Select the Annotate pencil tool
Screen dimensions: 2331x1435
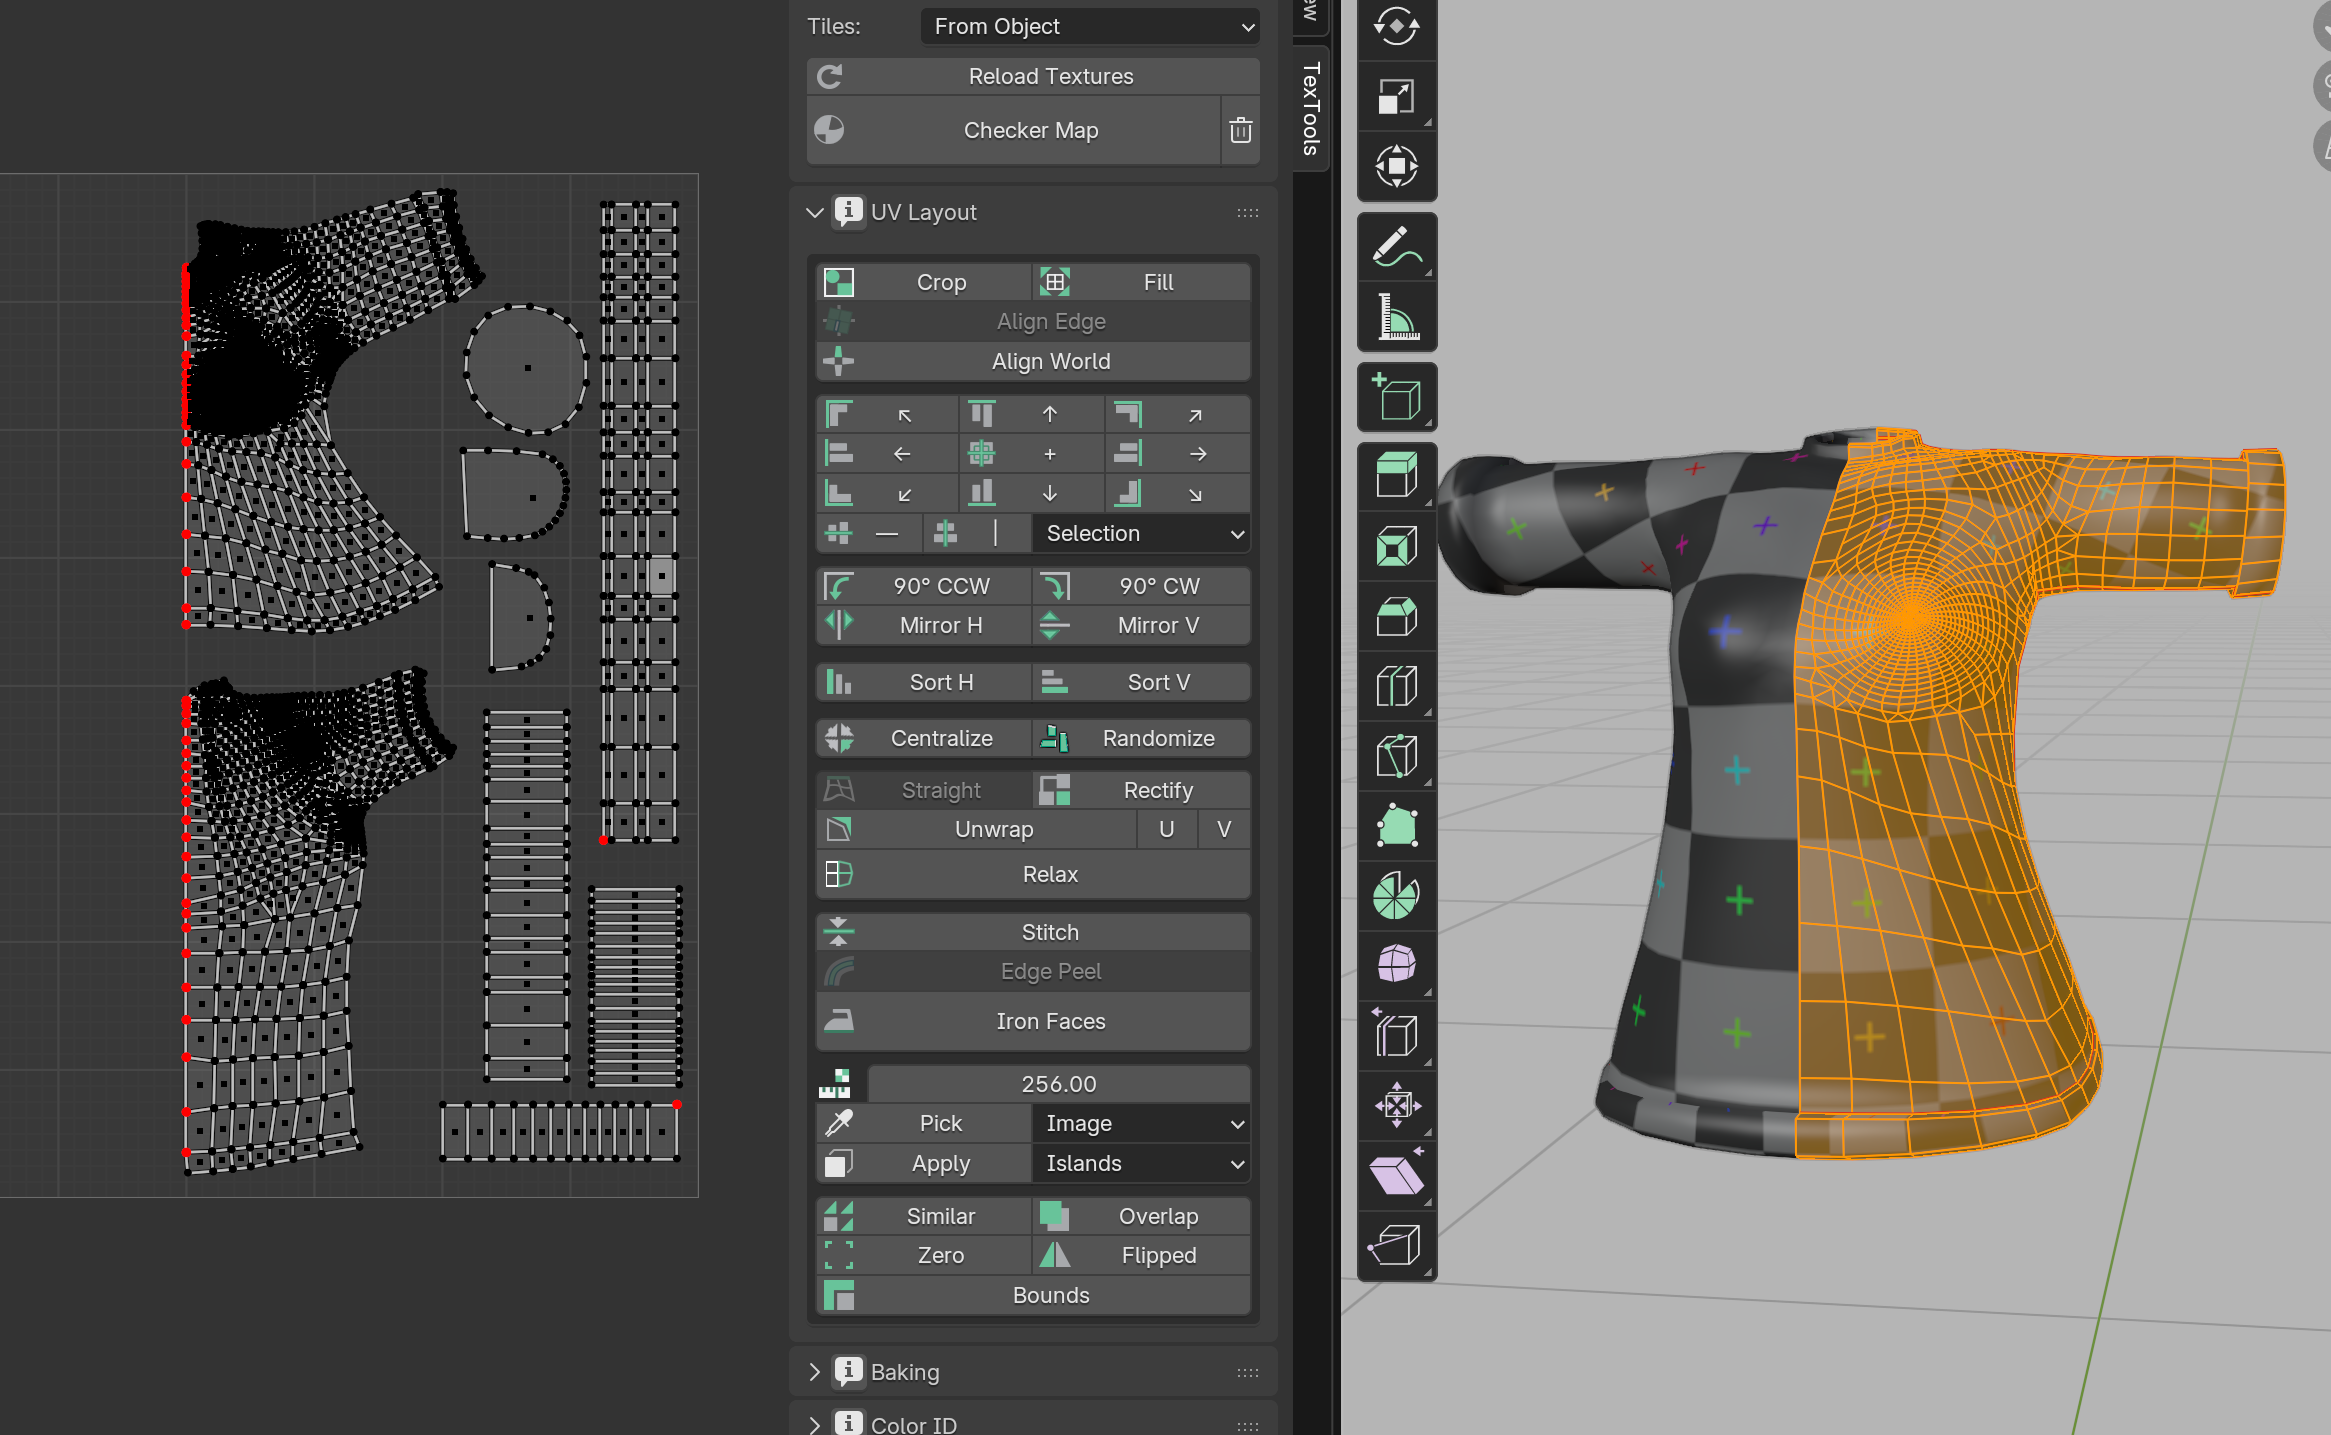point(1396,247)
